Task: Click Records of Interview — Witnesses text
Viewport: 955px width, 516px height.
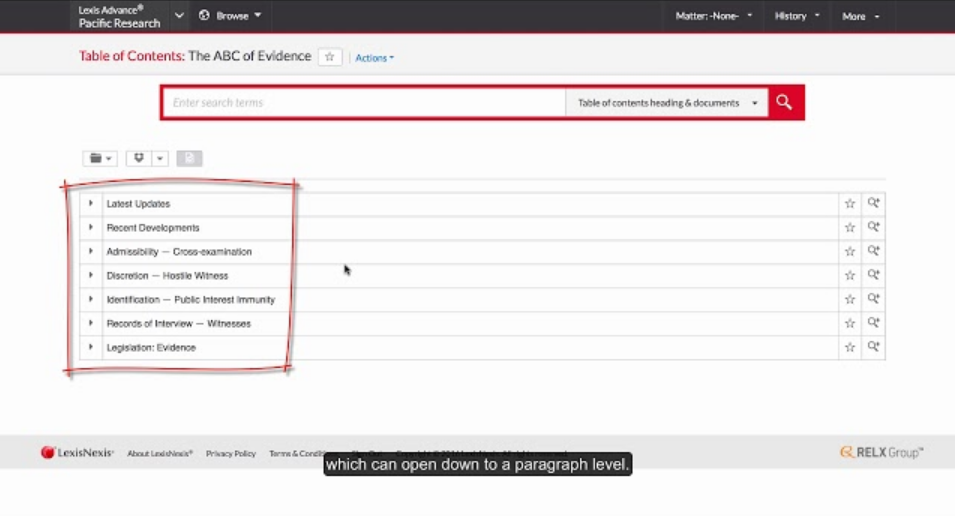Action: [x=178, y=323]
